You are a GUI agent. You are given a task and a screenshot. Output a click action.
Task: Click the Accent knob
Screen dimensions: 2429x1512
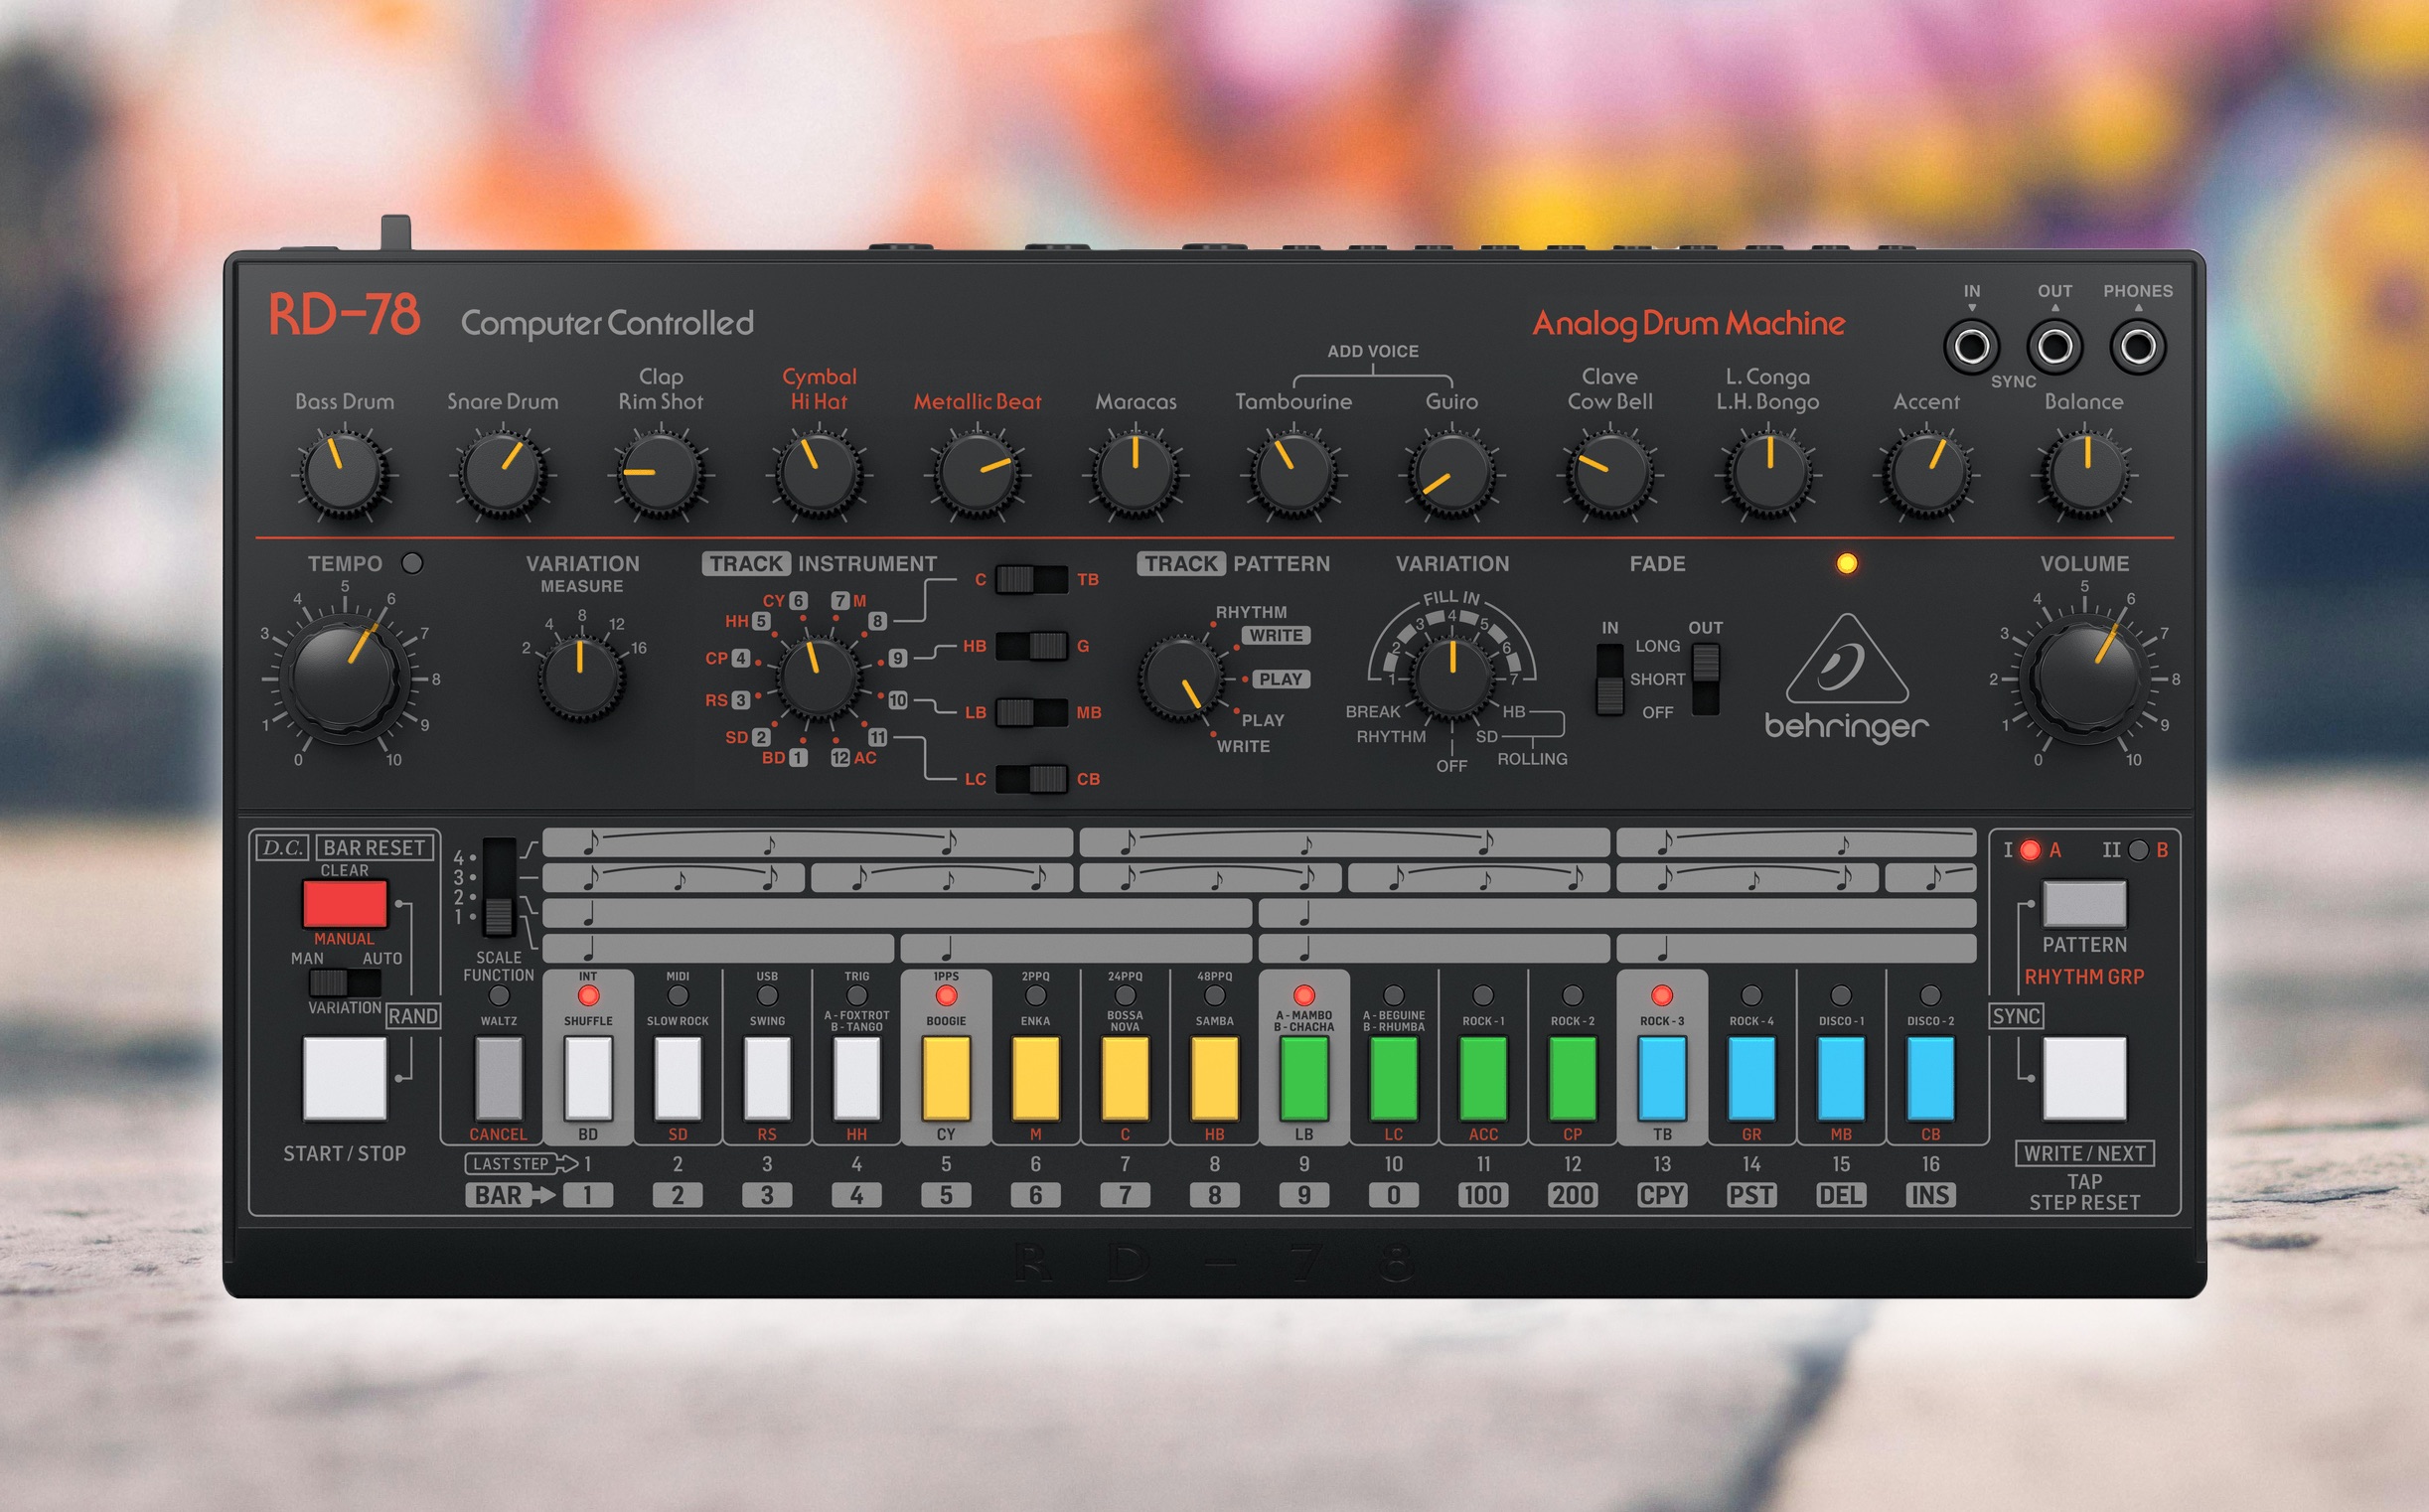1927,472
